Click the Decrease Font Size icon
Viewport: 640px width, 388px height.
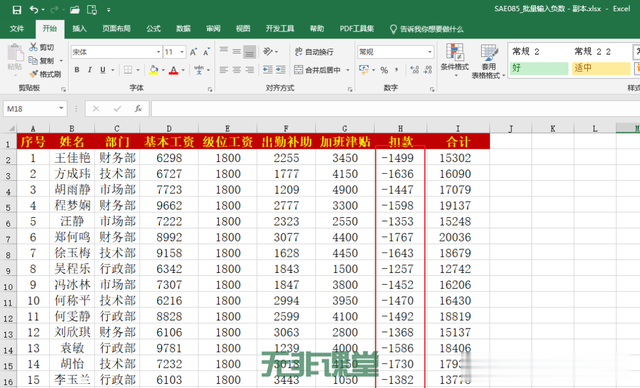206,52
